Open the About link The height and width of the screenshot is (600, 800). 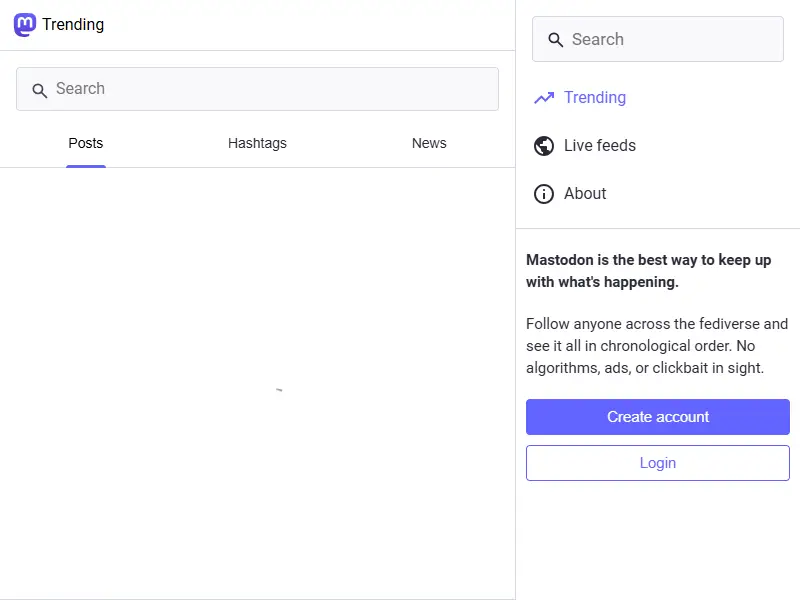click(570, 194)
